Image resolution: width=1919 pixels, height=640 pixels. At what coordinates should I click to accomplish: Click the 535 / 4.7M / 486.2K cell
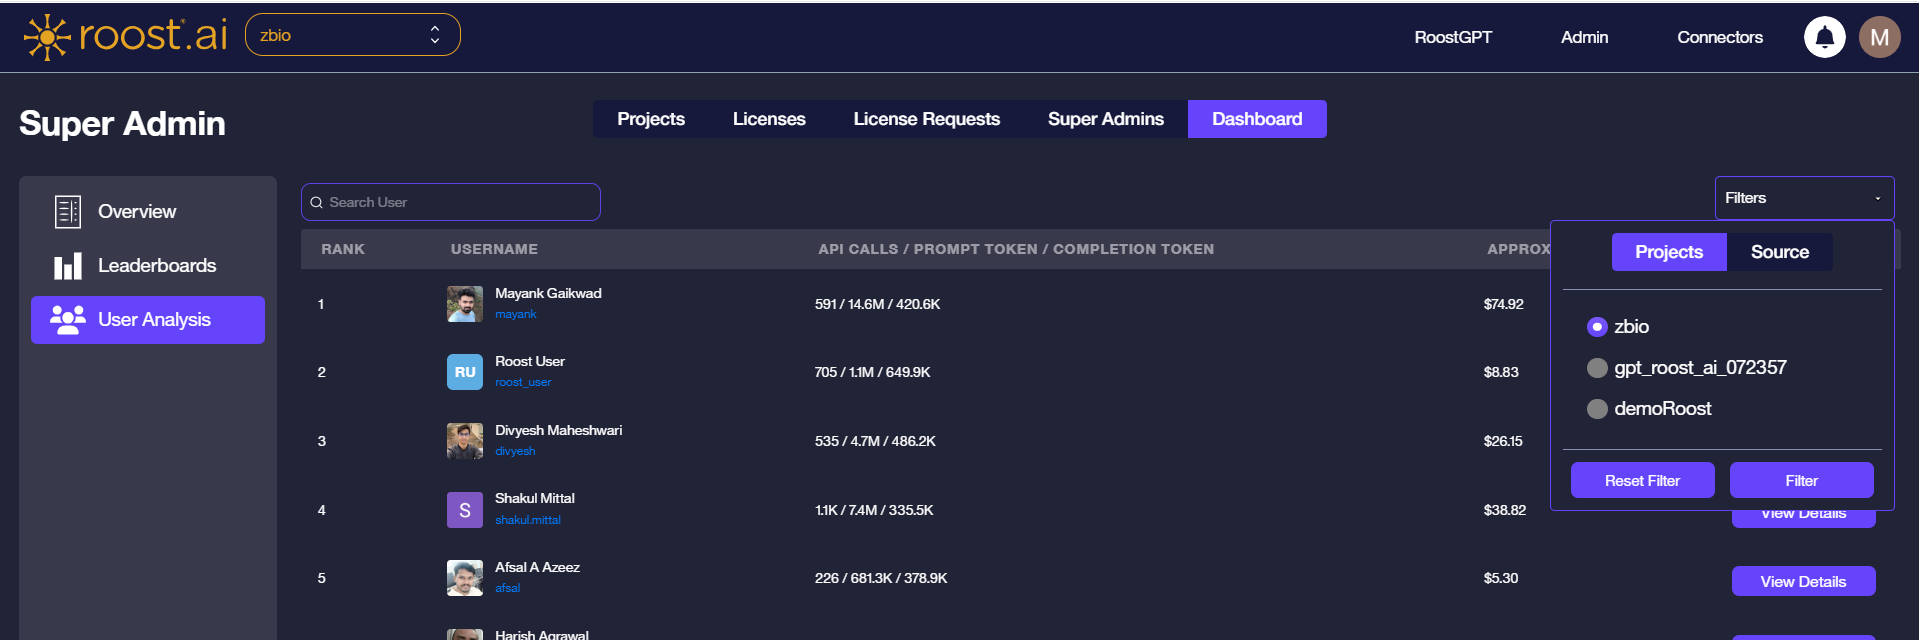(x=875, y=441)
